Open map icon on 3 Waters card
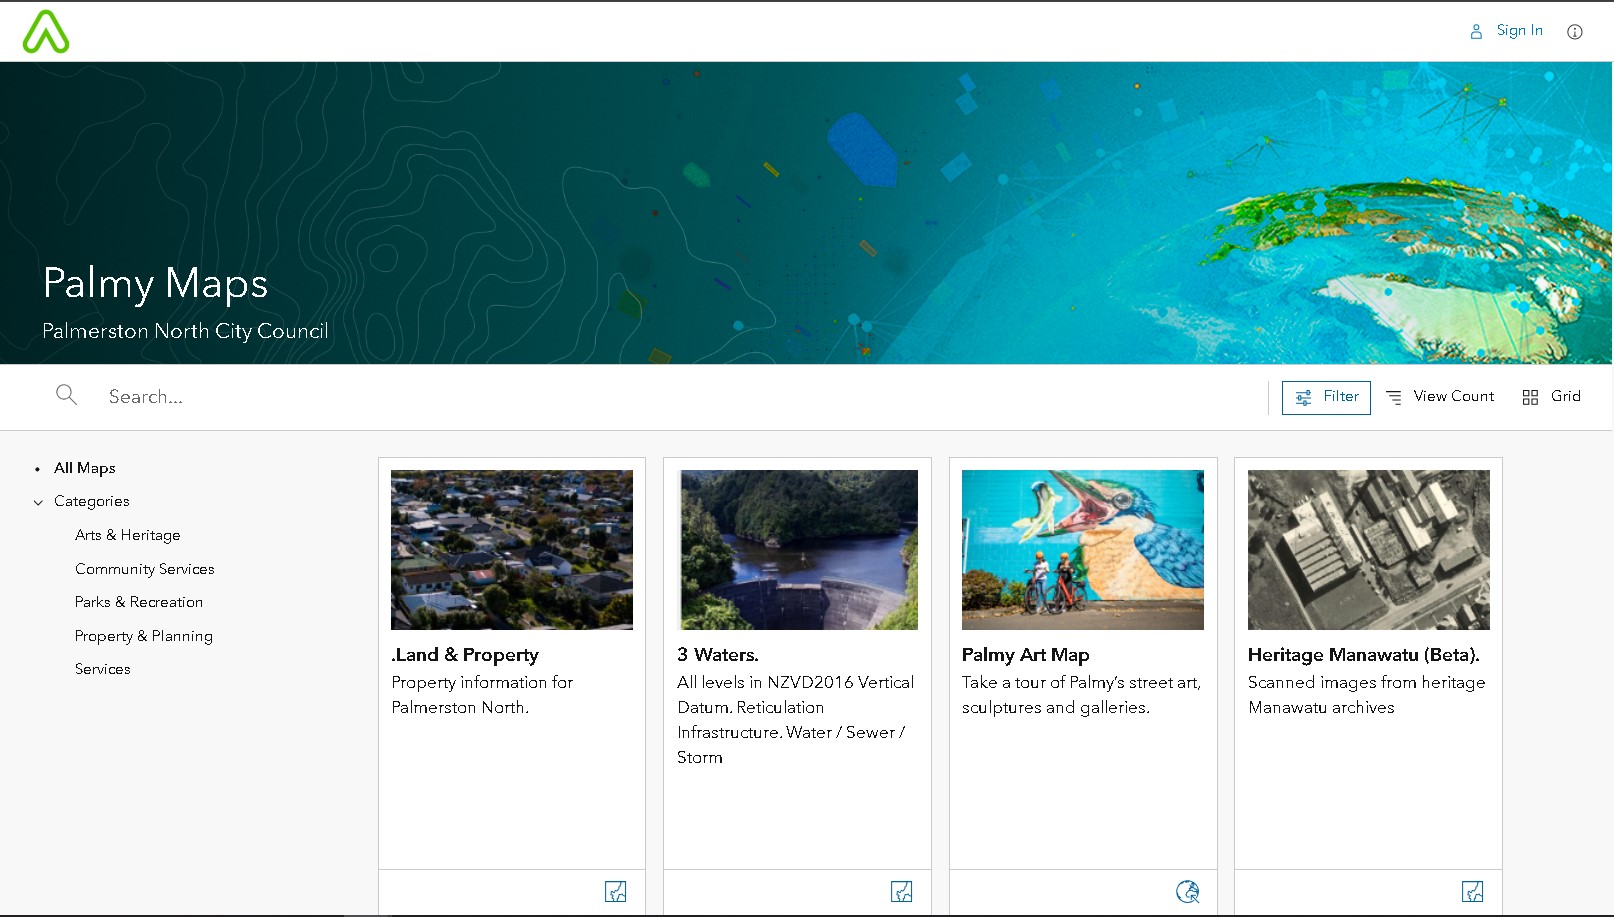The width and height of the screenshot is (1614, 917). point(901,892)
